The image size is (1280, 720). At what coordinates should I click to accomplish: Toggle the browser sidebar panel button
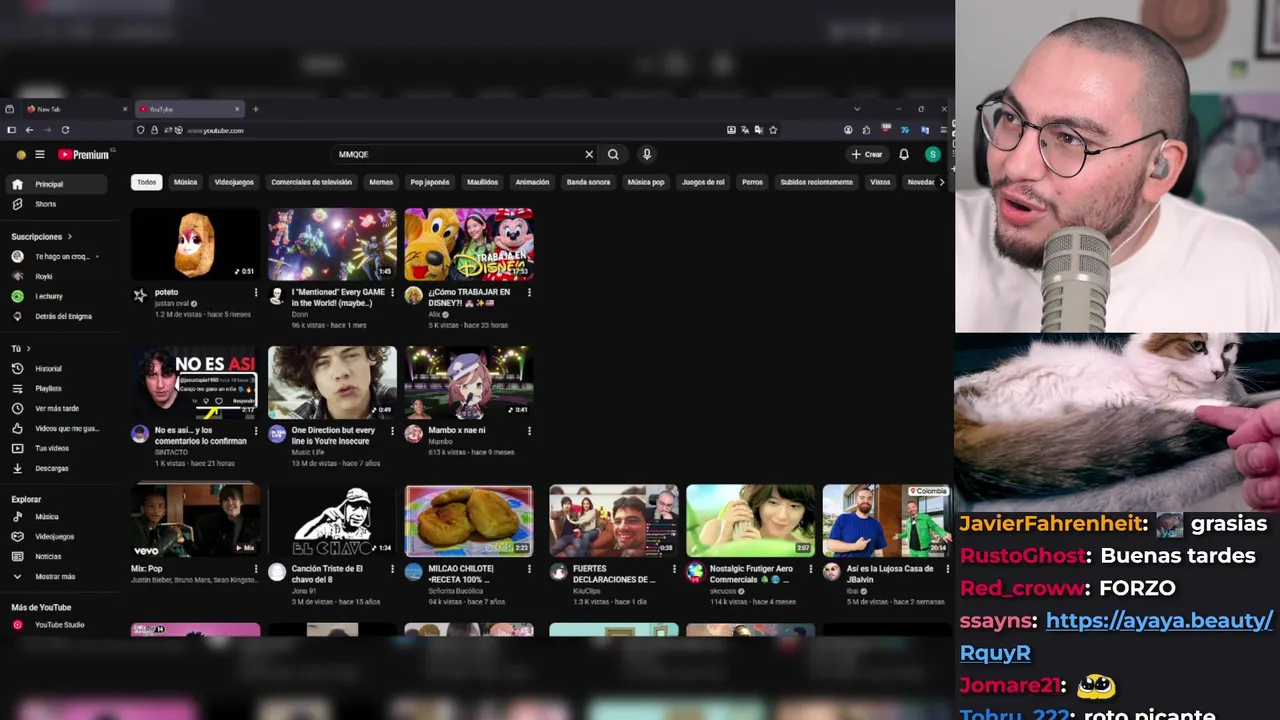(11, 130)
